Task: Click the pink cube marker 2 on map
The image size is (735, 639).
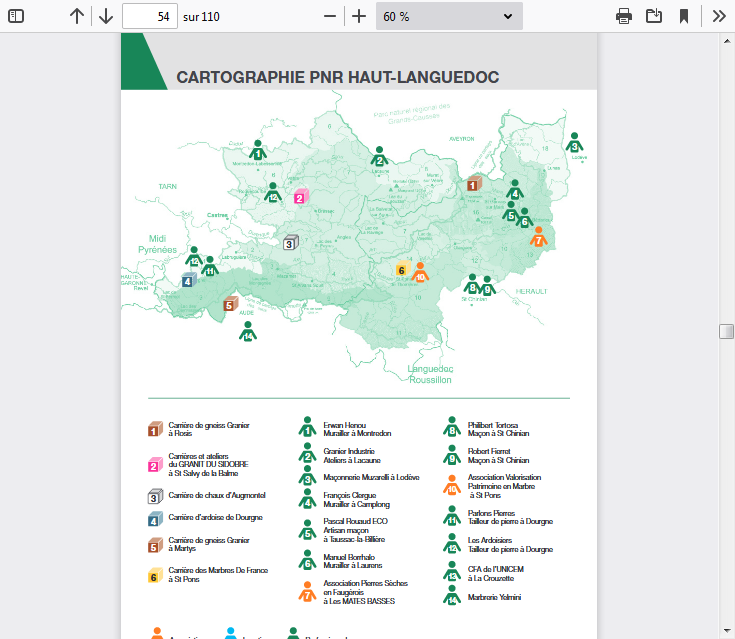Action: (x=299, y=197)
